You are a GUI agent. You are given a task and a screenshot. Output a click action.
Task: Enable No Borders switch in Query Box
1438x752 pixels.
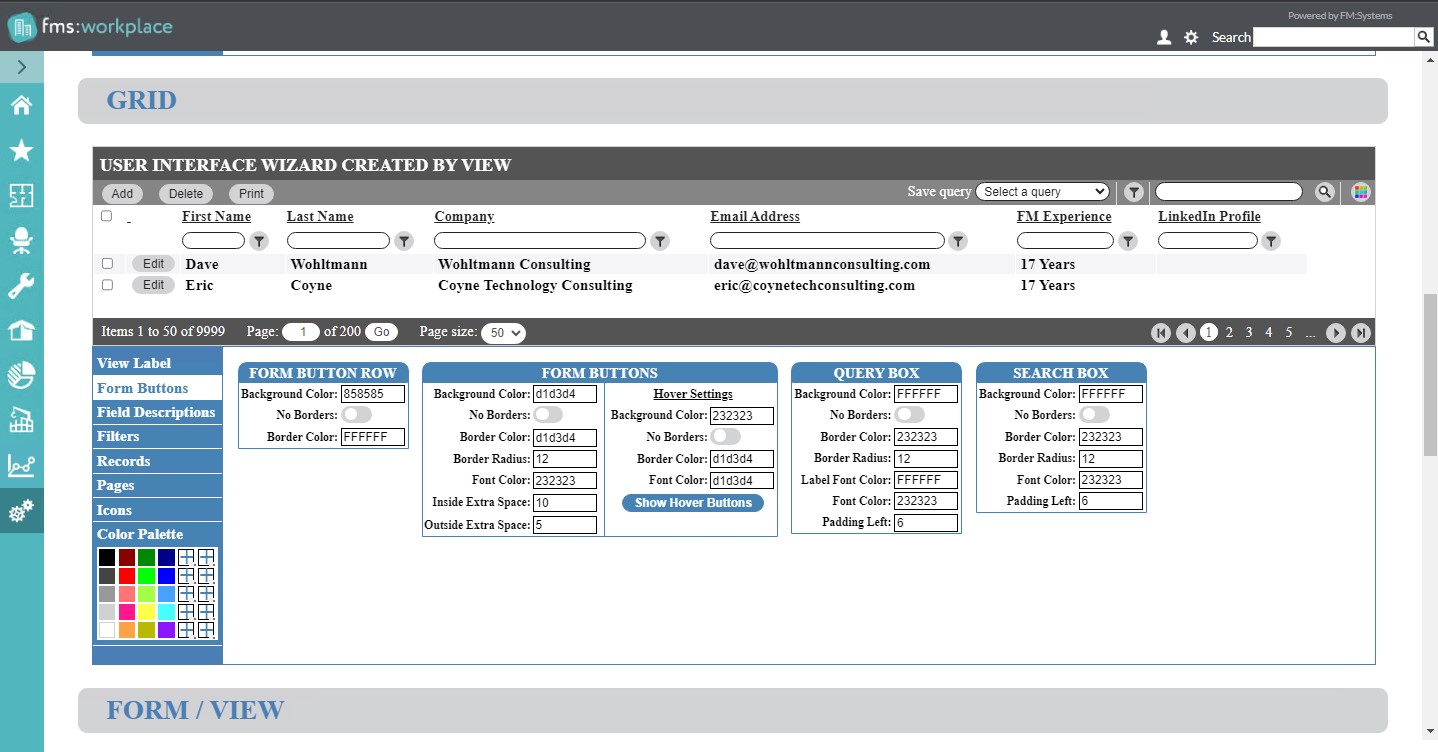tap(909, 414)
